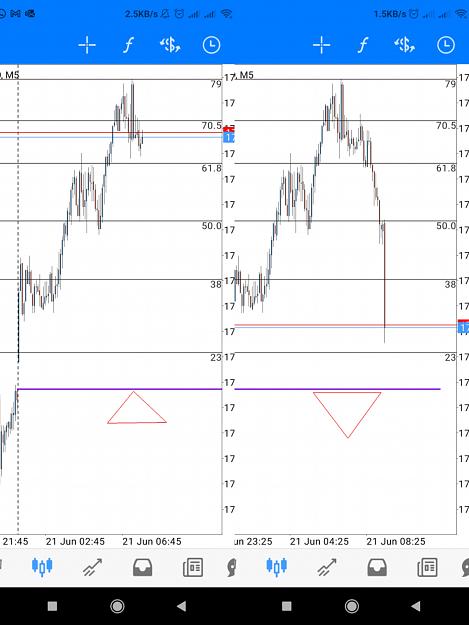Open indicators (f) in left chart toolbar
The image size is (469, 625).
coord(128,45)
